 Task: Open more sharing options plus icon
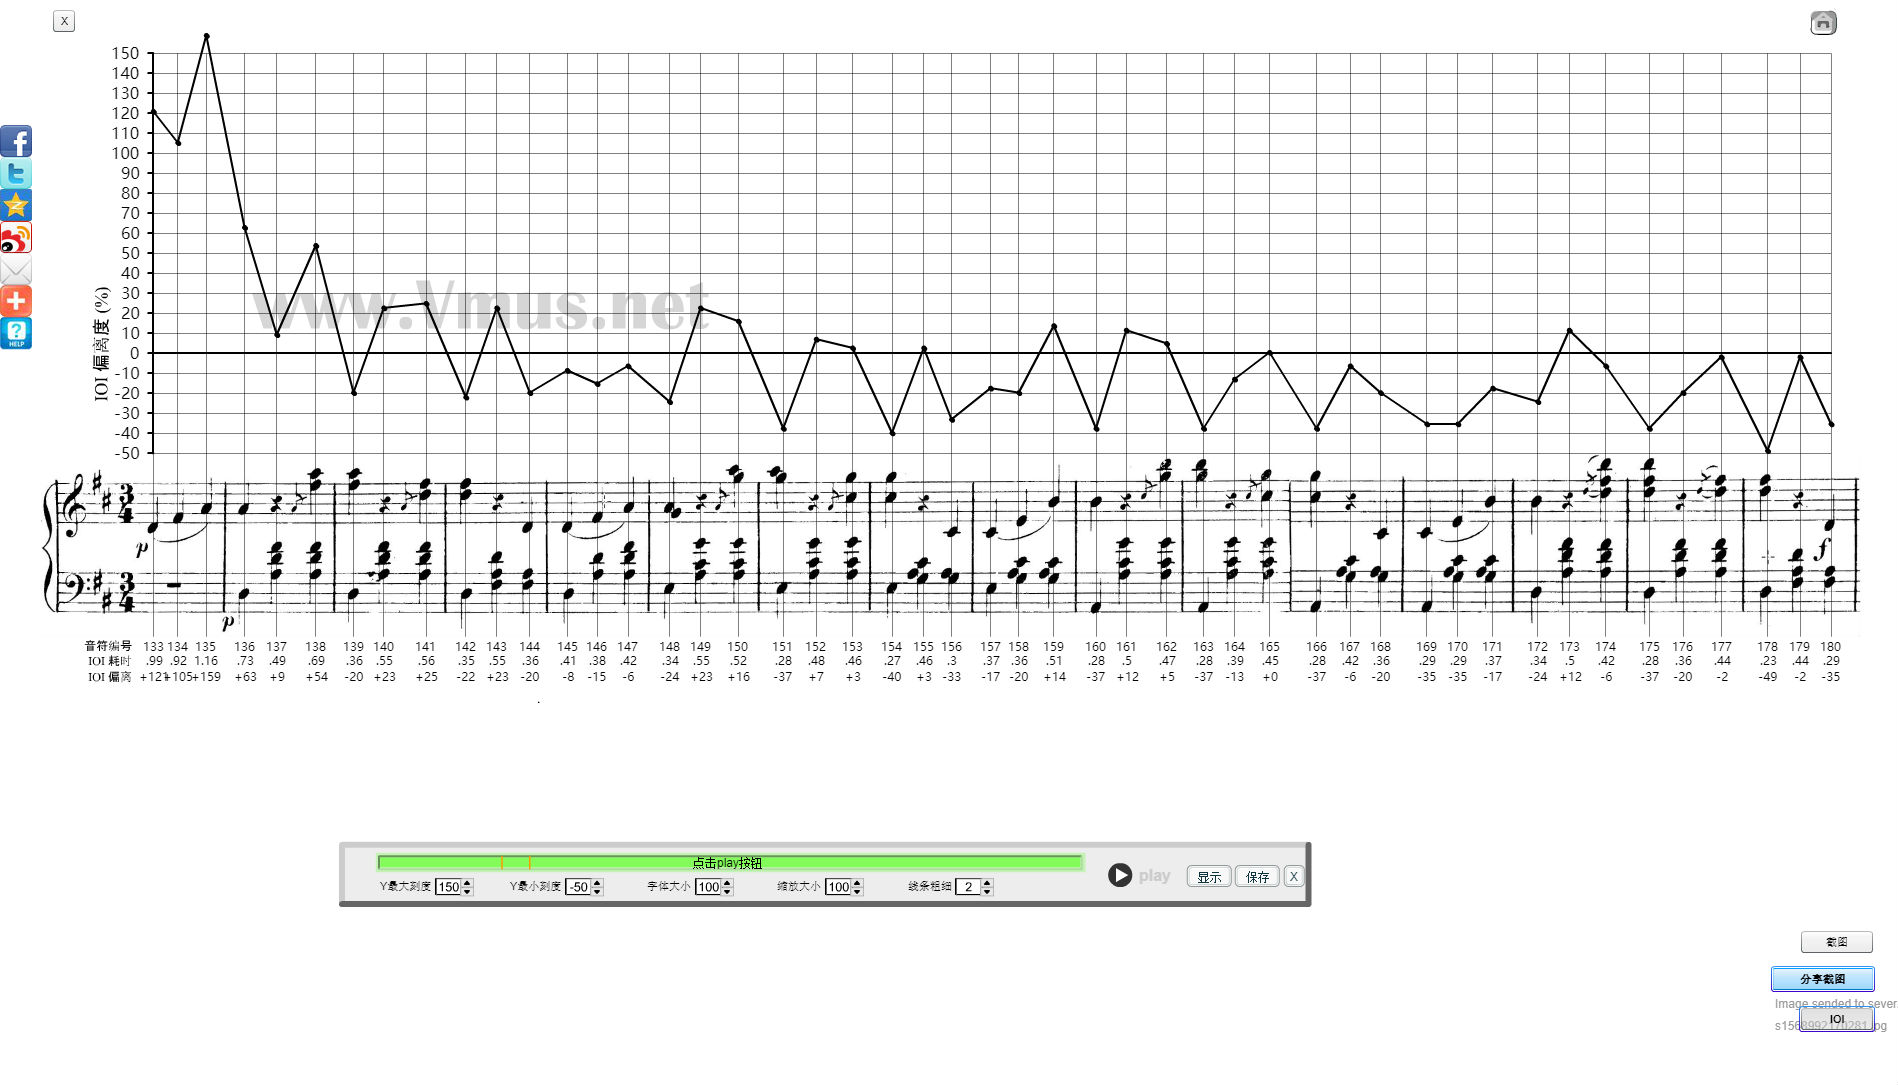point(16,301)
